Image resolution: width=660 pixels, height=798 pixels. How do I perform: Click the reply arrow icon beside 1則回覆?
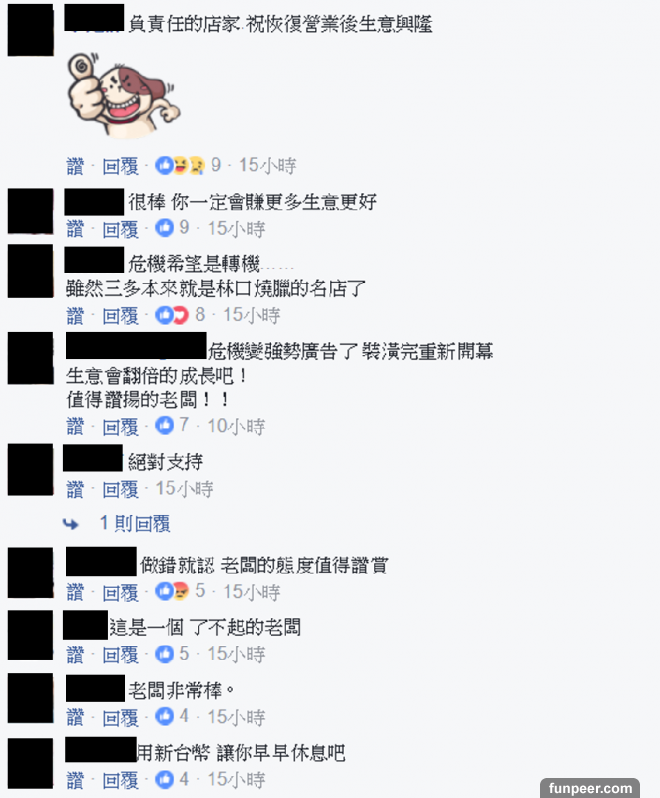point(71,524)
